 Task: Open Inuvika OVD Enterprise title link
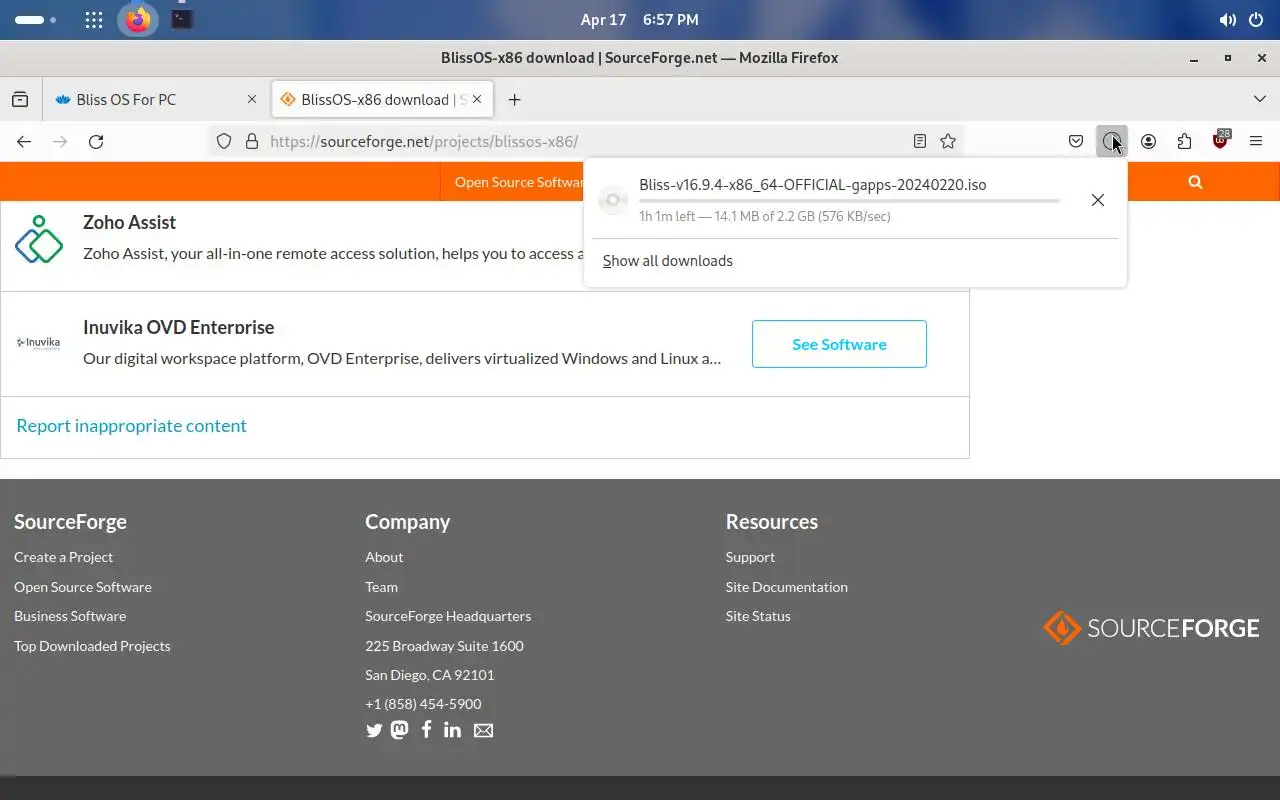coord(178,327)
